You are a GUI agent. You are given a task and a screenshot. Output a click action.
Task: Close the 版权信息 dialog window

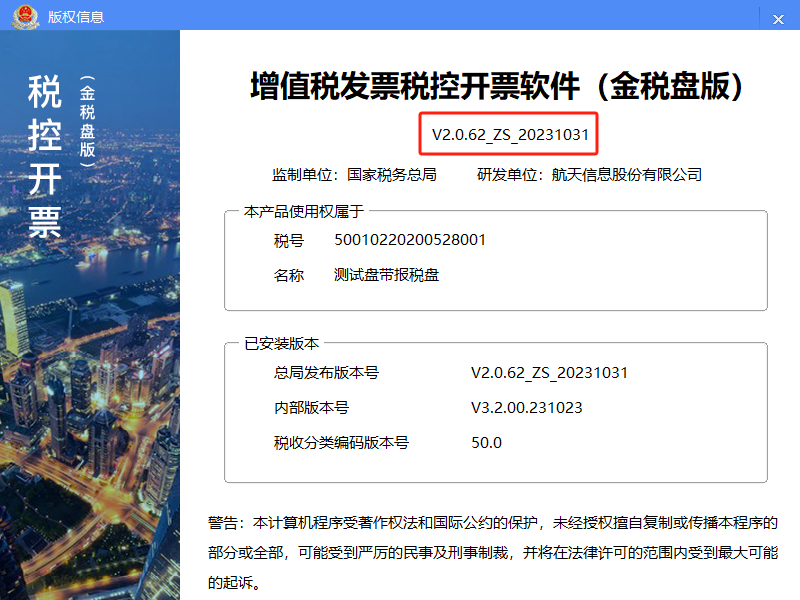778,19
